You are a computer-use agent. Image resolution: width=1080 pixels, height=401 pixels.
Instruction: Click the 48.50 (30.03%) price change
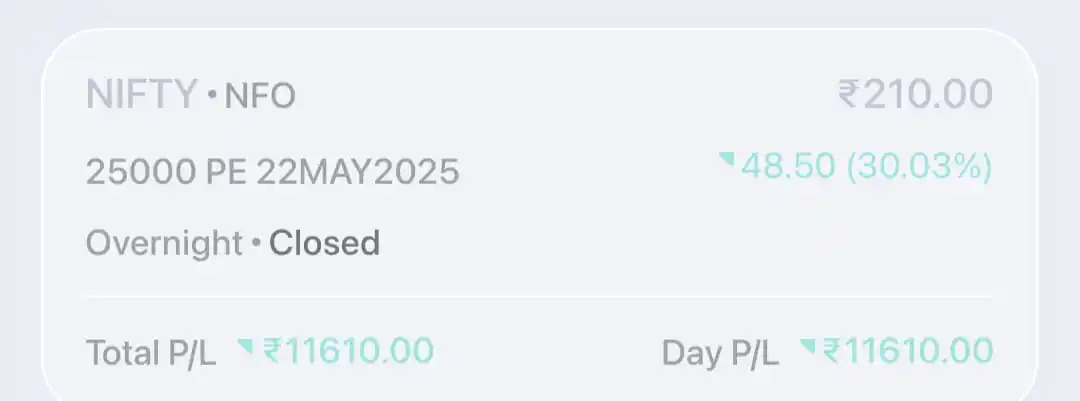click(x=866, y=166)
